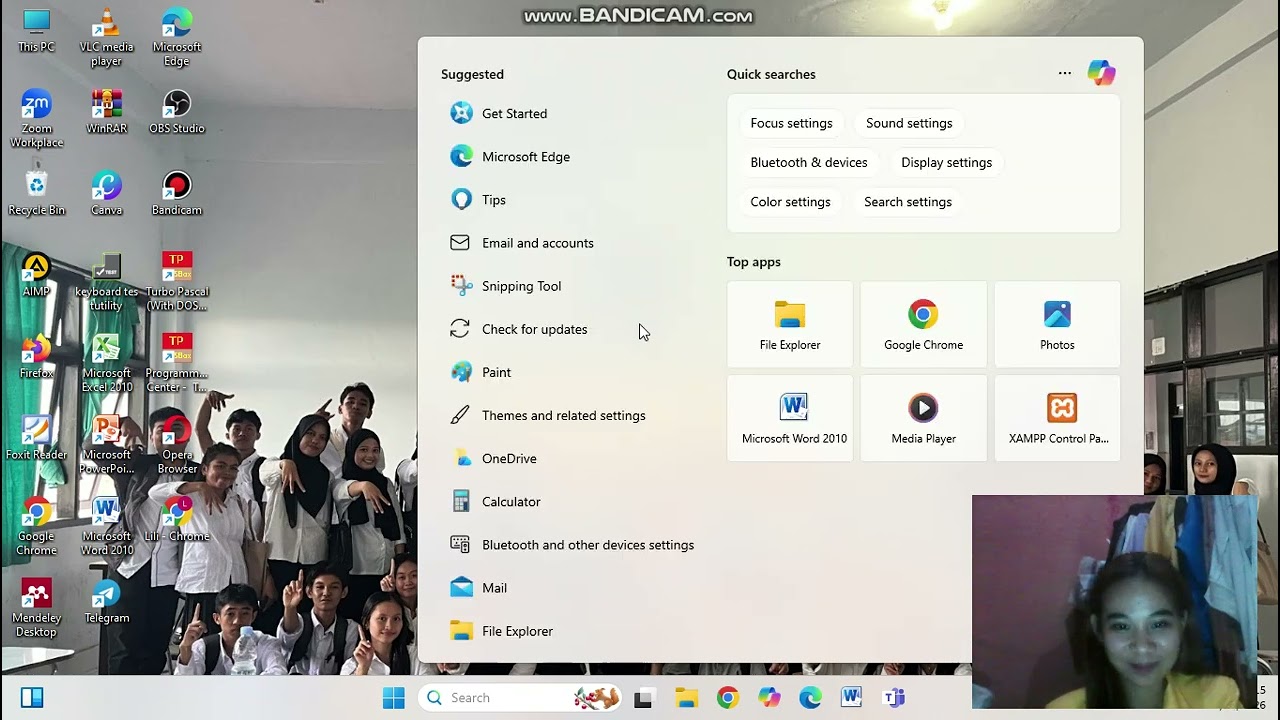Open Bluetooth and other devices settings
The image size is (1280, 720).
point(570,545)
